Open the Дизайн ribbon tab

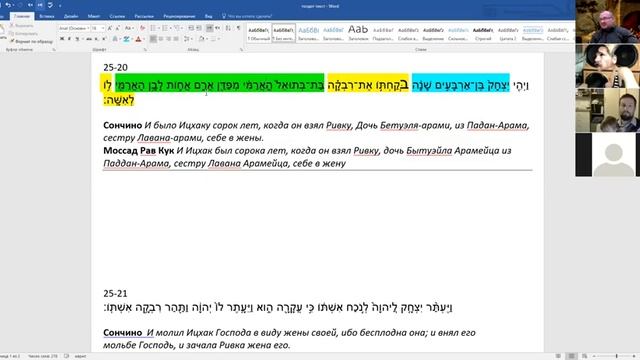[x=71, y=16]
